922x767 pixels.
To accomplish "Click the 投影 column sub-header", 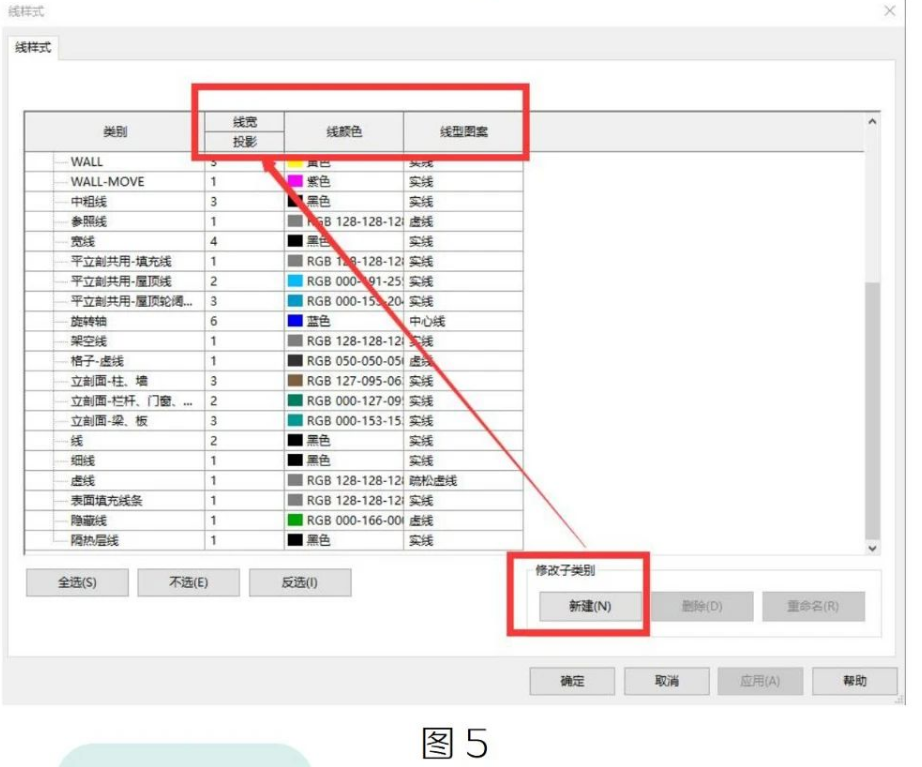I will click(x=245, y=141).
